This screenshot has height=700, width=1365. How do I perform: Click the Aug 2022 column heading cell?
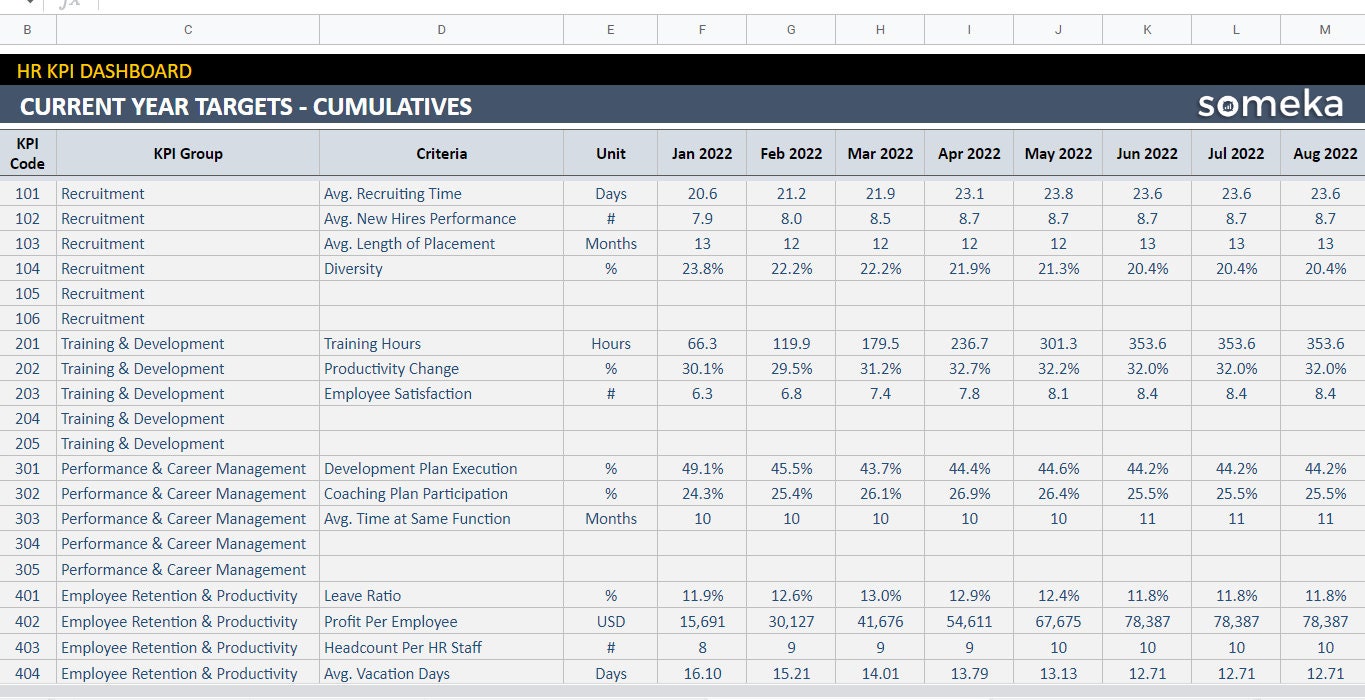[x=1324, y=153]
